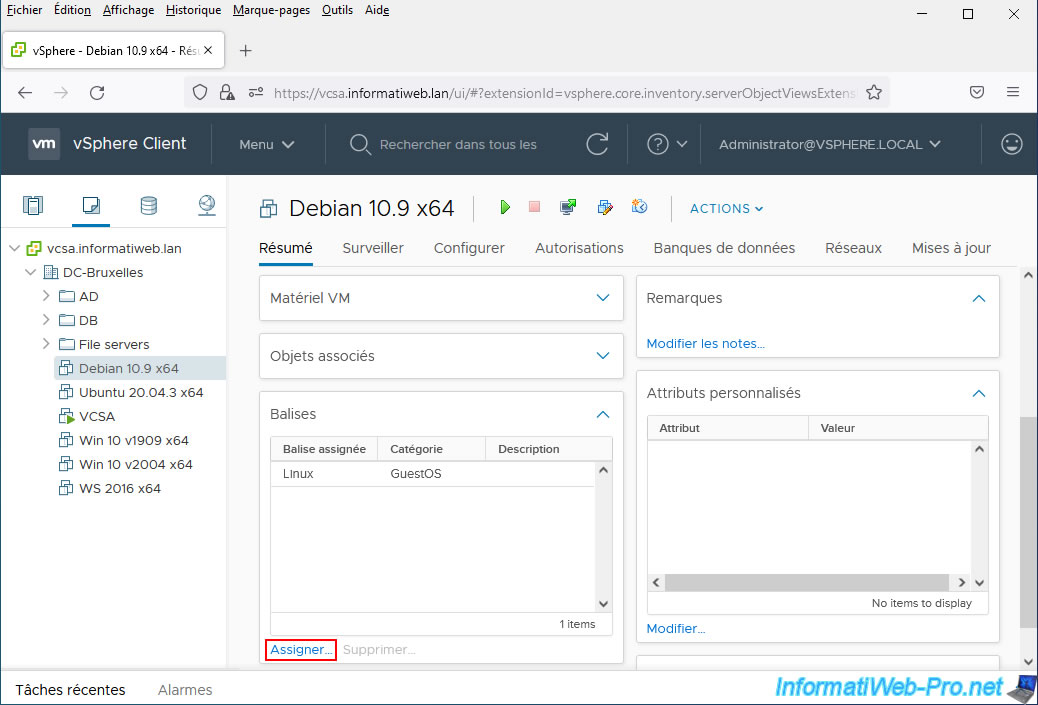Open the ACTIONS dropdown menu

tap(726, 208)
